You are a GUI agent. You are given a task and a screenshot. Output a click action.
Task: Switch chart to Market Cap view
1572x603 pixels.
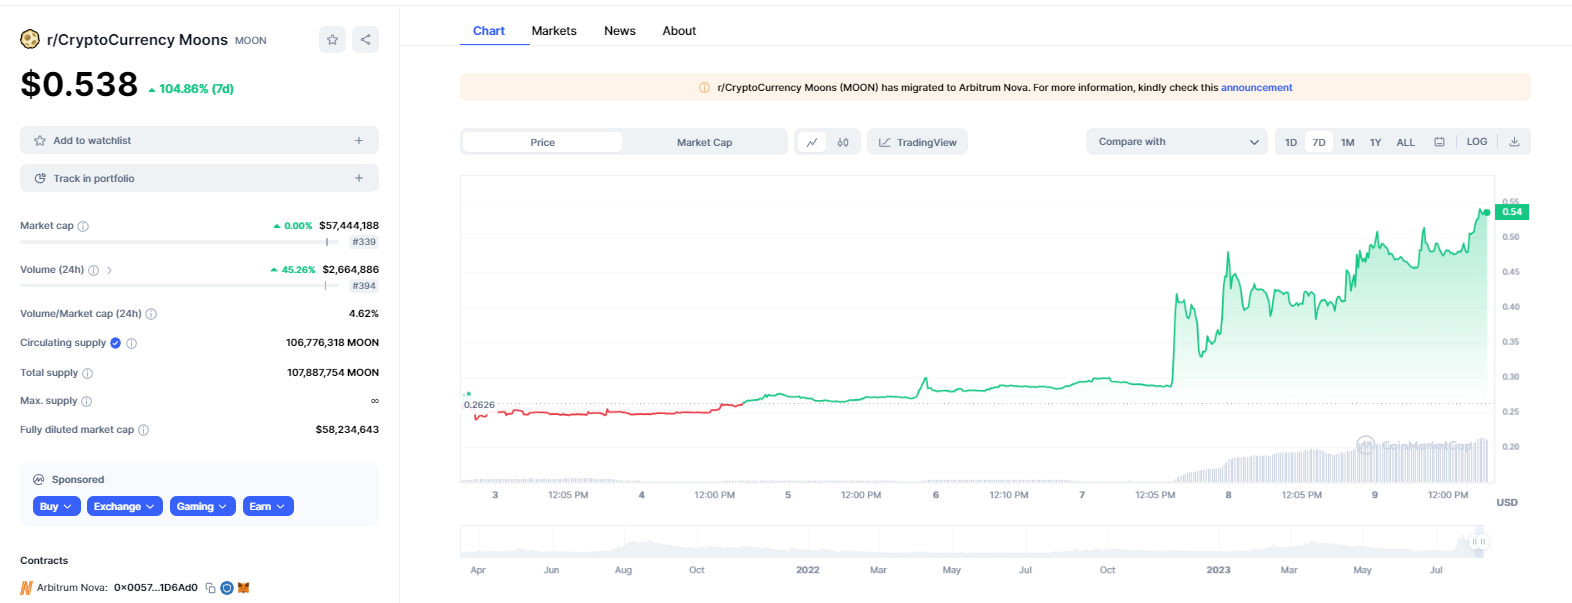tap(704, 142)
